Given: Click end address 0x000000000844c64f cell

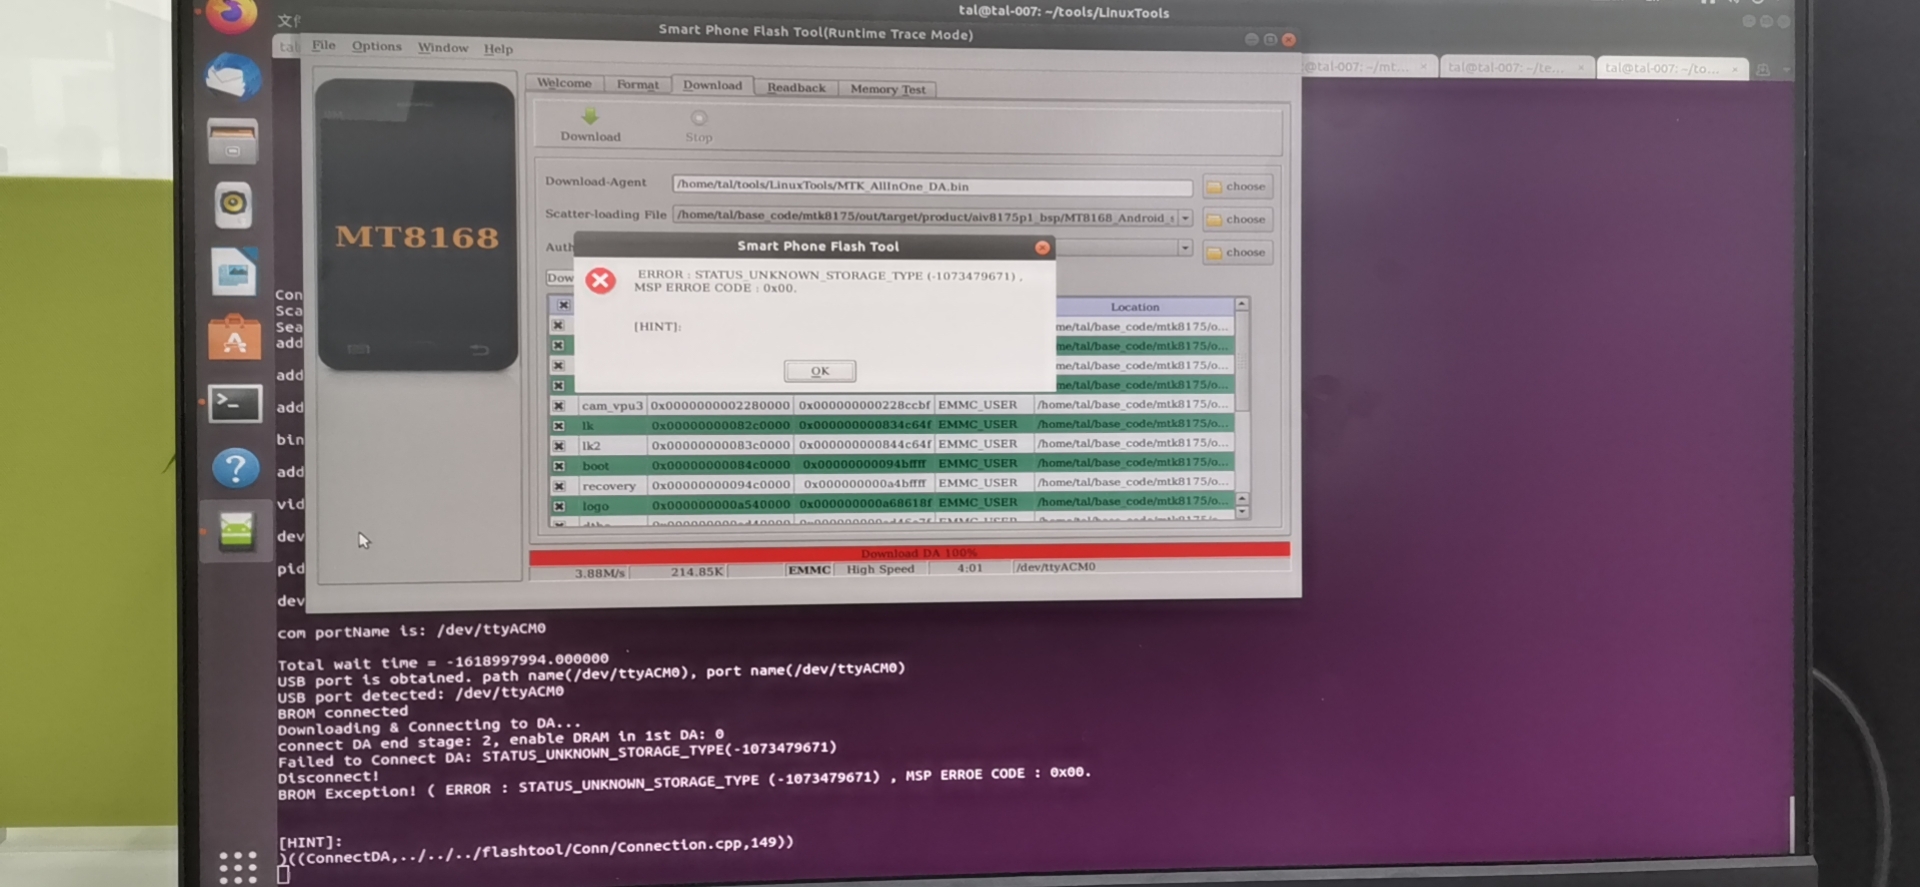Looking at the screenshot, I should point(864,444).
